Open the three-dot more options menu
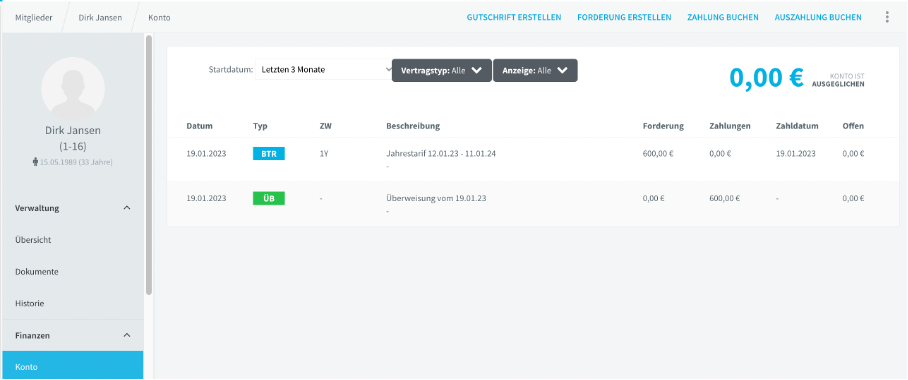Image resolution: width=908 pixels, height=380 pixels. [x=887, y=17]
